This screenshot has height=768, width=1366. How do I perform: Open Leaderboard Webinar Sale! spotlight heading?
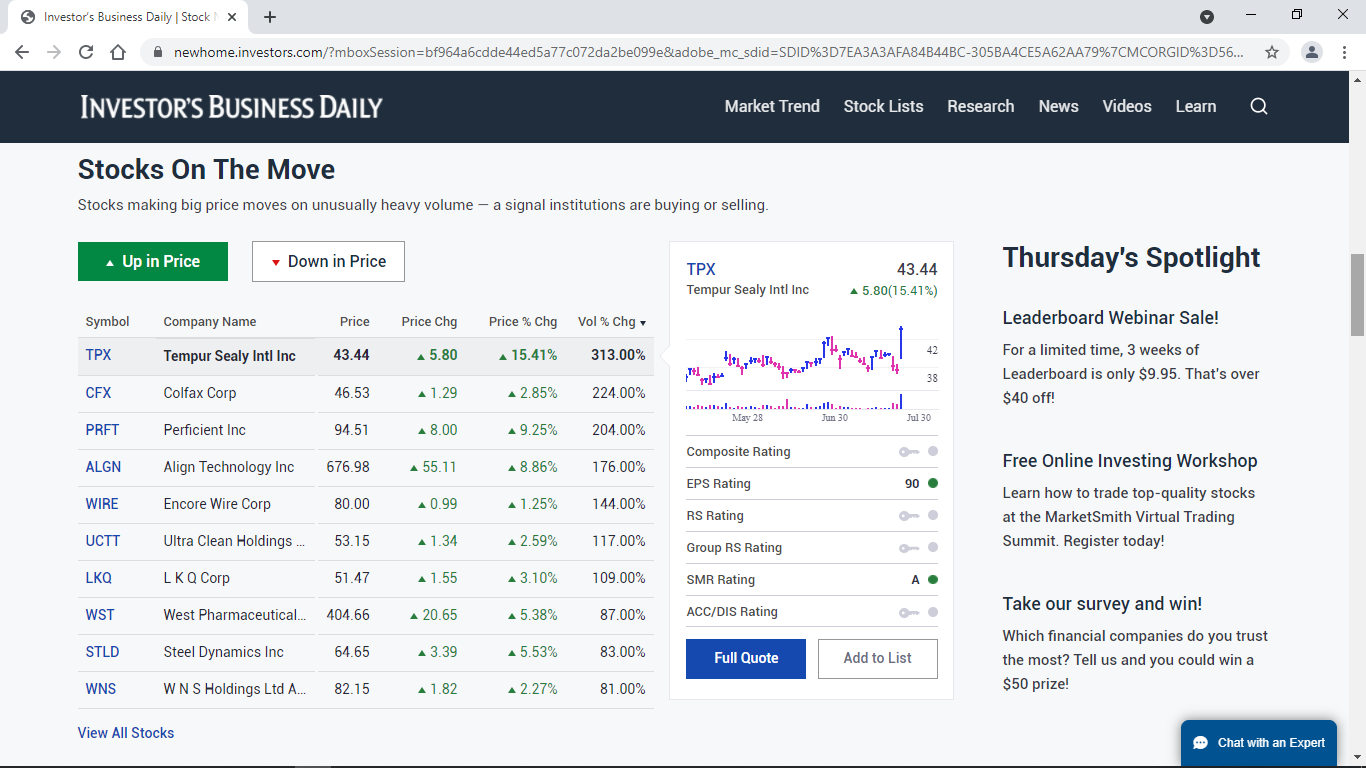(x=1111, y=318)
